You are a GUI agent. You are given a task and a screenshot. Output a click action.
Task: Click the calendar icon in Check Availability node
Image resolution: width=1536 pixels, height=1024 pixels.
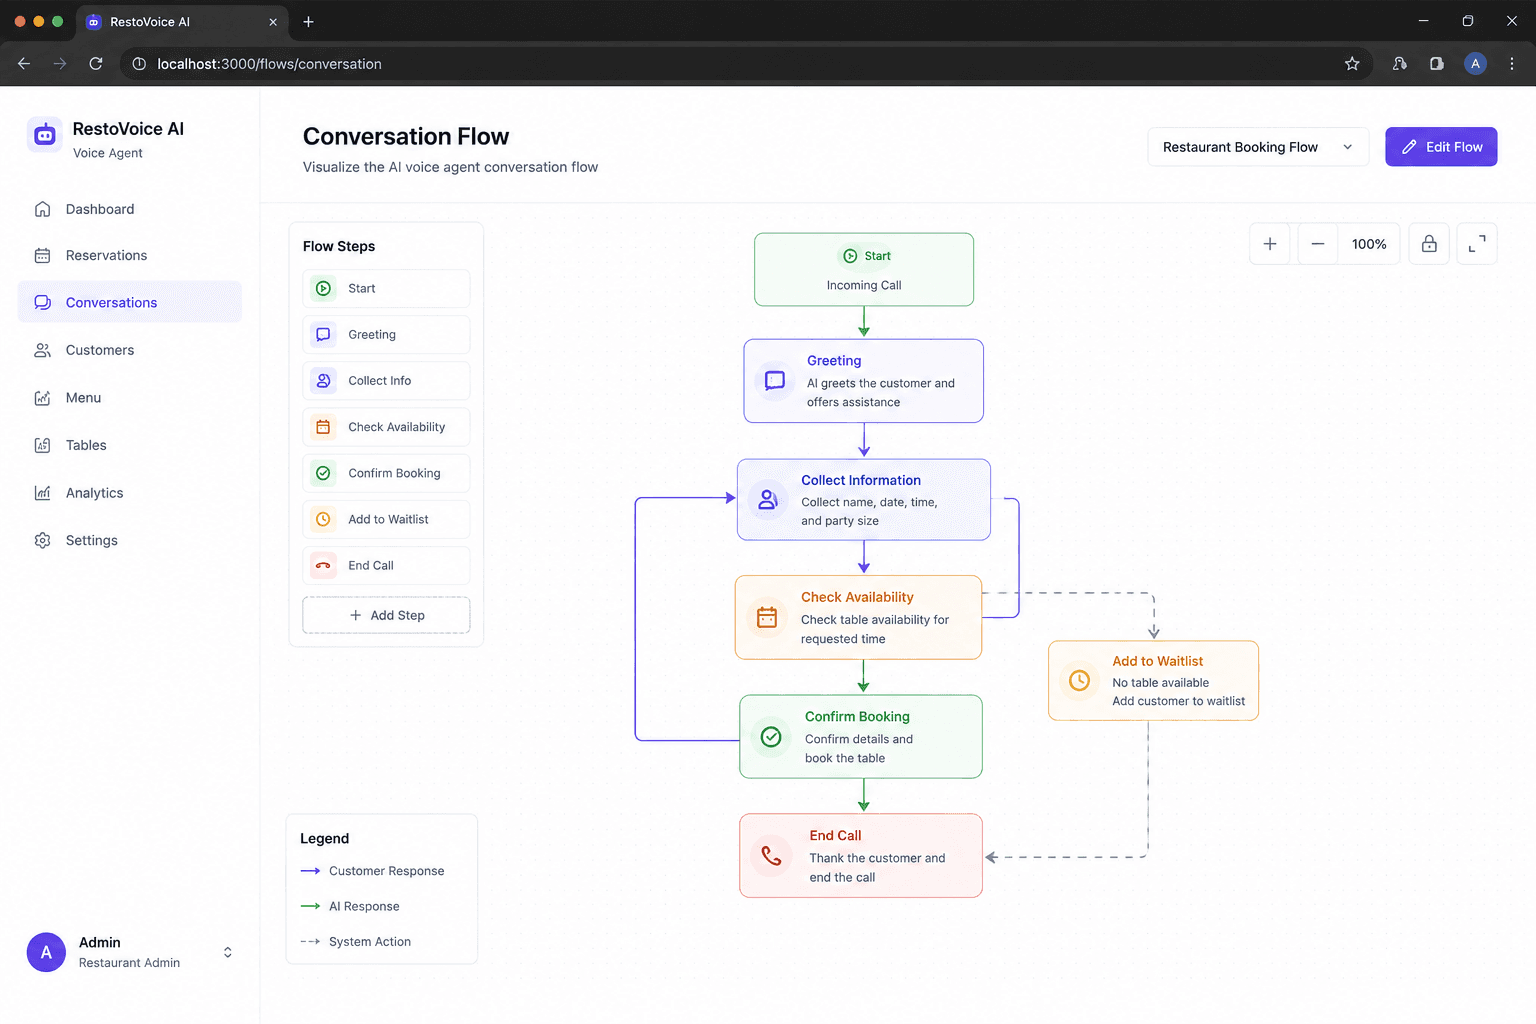(x=767, y=618)
